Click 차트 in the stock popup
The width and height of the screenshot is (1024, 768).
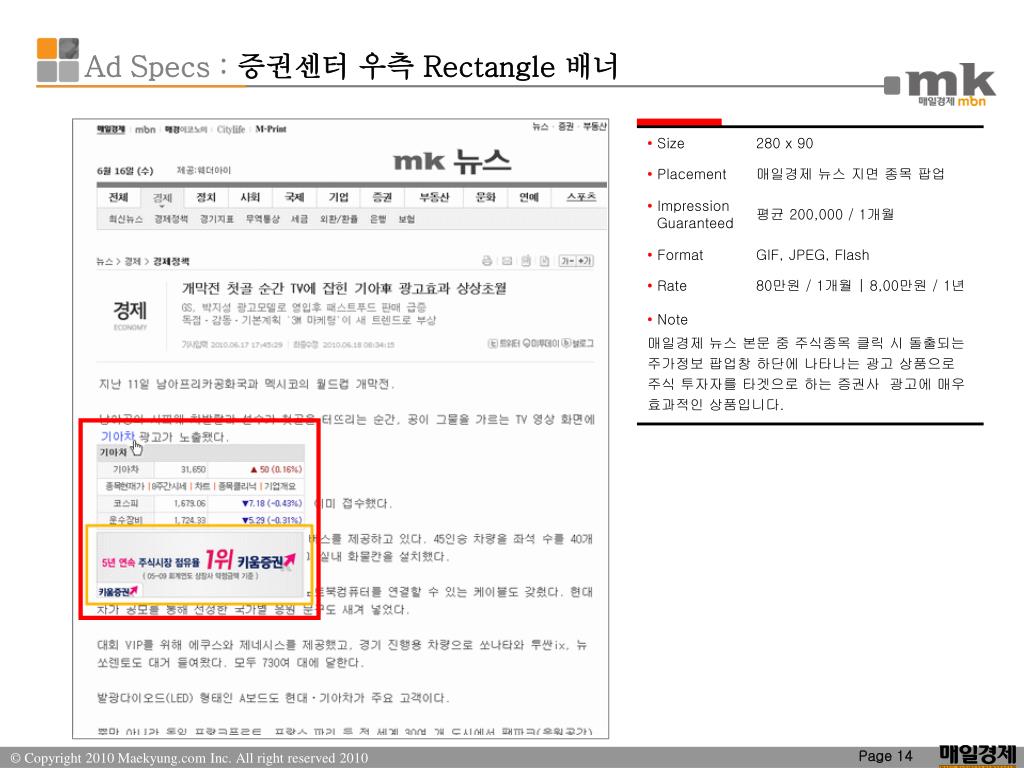tap(202, 487)
